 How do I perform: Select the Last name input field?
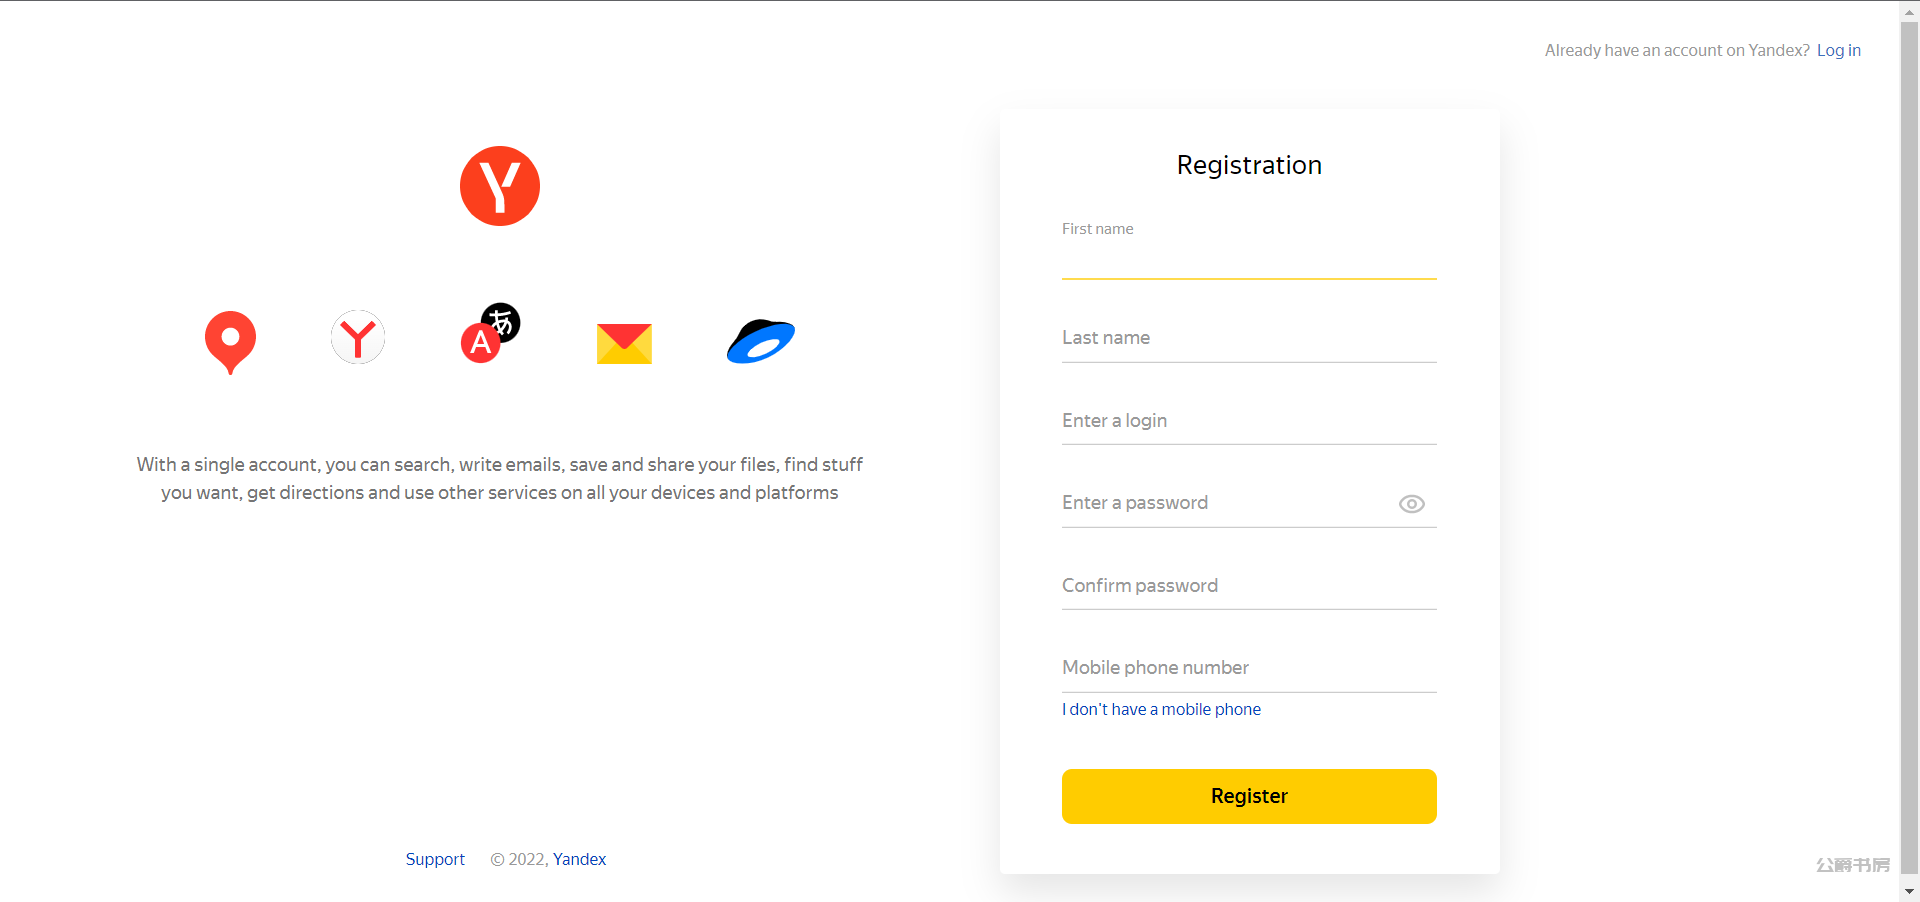1249,339
